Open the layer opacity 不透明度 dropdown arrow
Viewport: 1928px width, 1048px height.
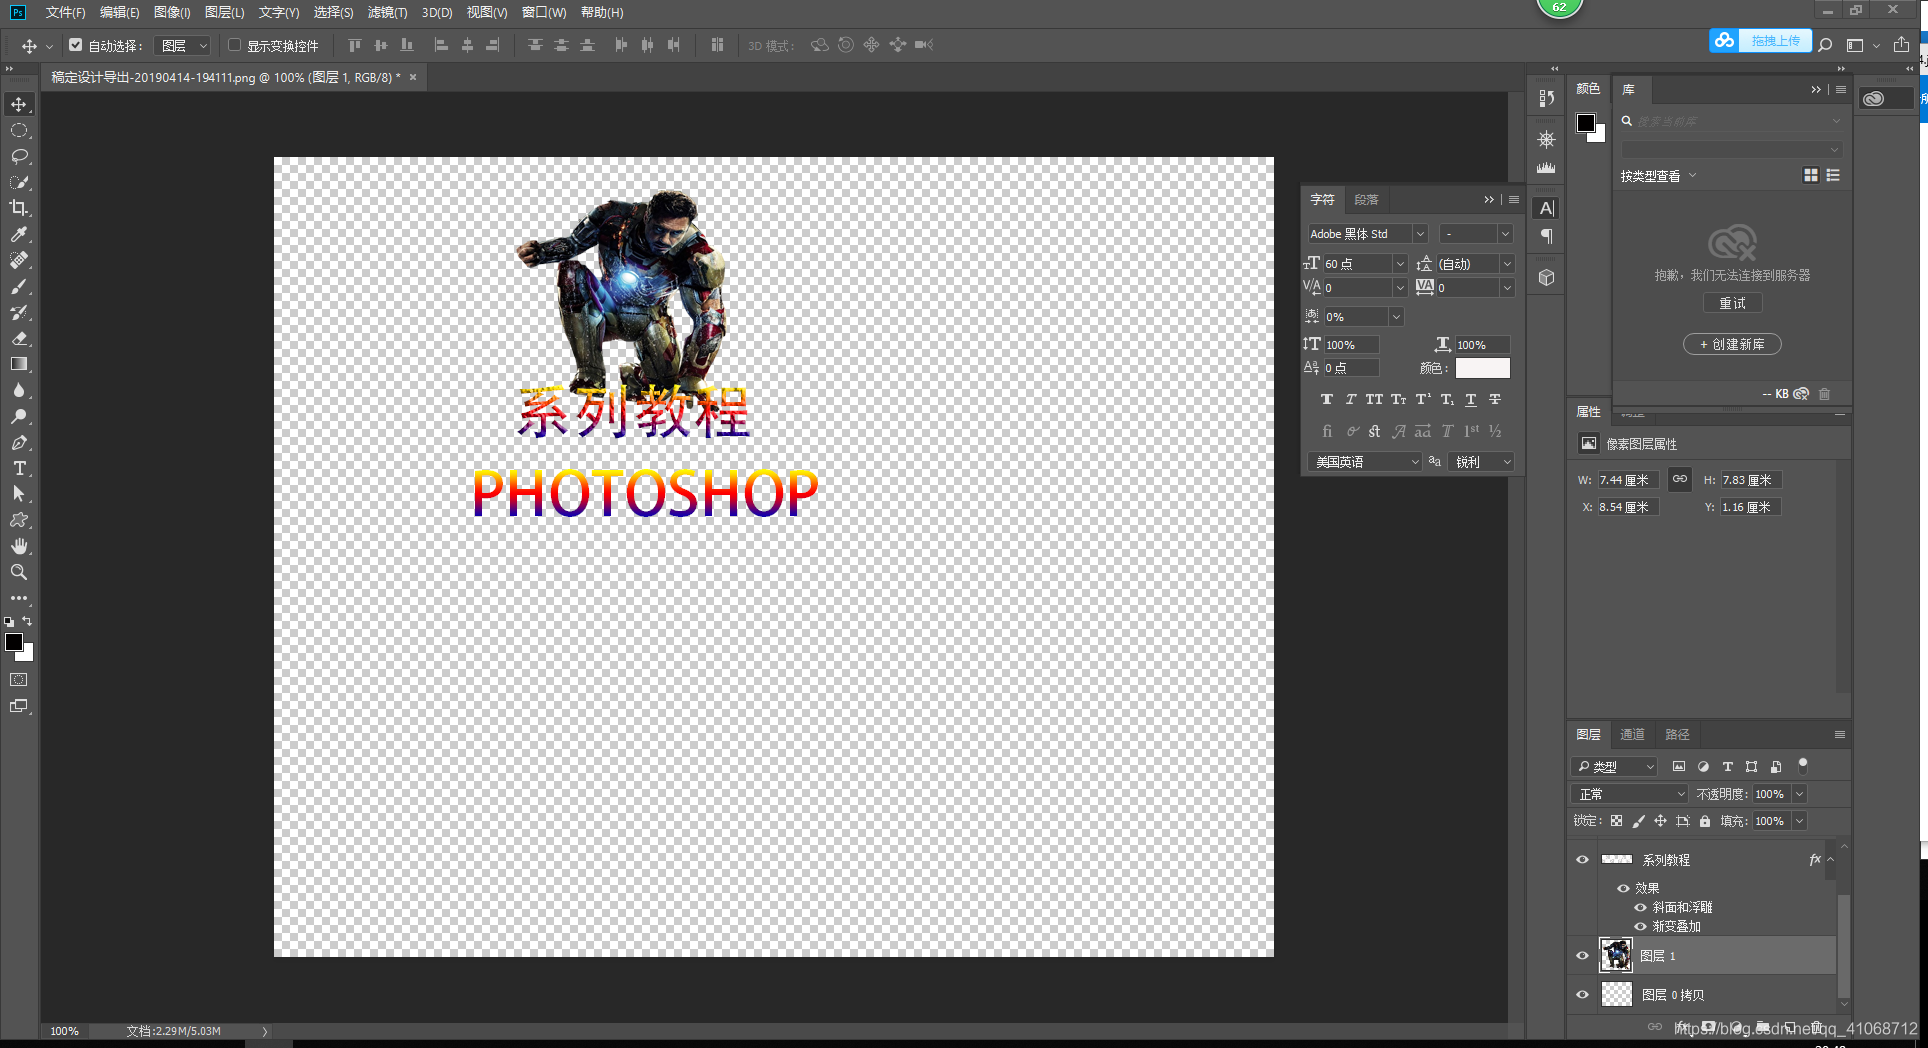(1799, 794)
